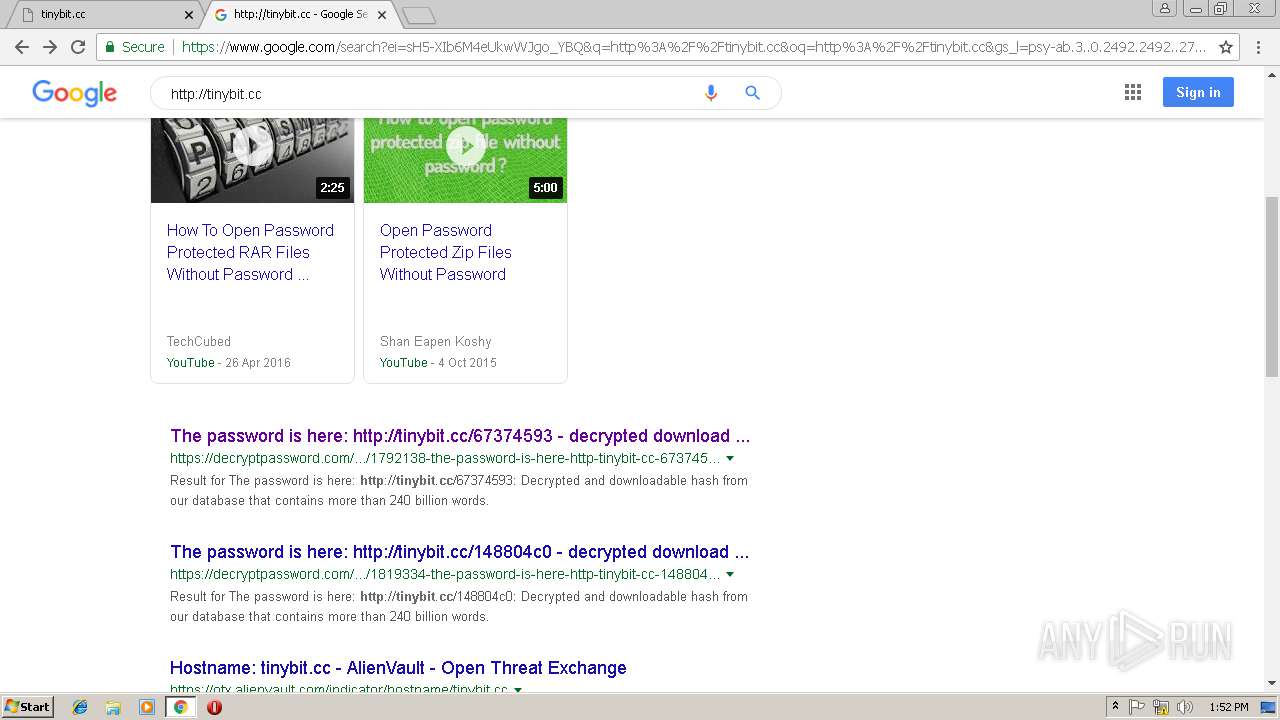Open the red antivirus taskbar icon
Image resolution: width=1280 pixels, height=720 pixels.
coord(214,707)
